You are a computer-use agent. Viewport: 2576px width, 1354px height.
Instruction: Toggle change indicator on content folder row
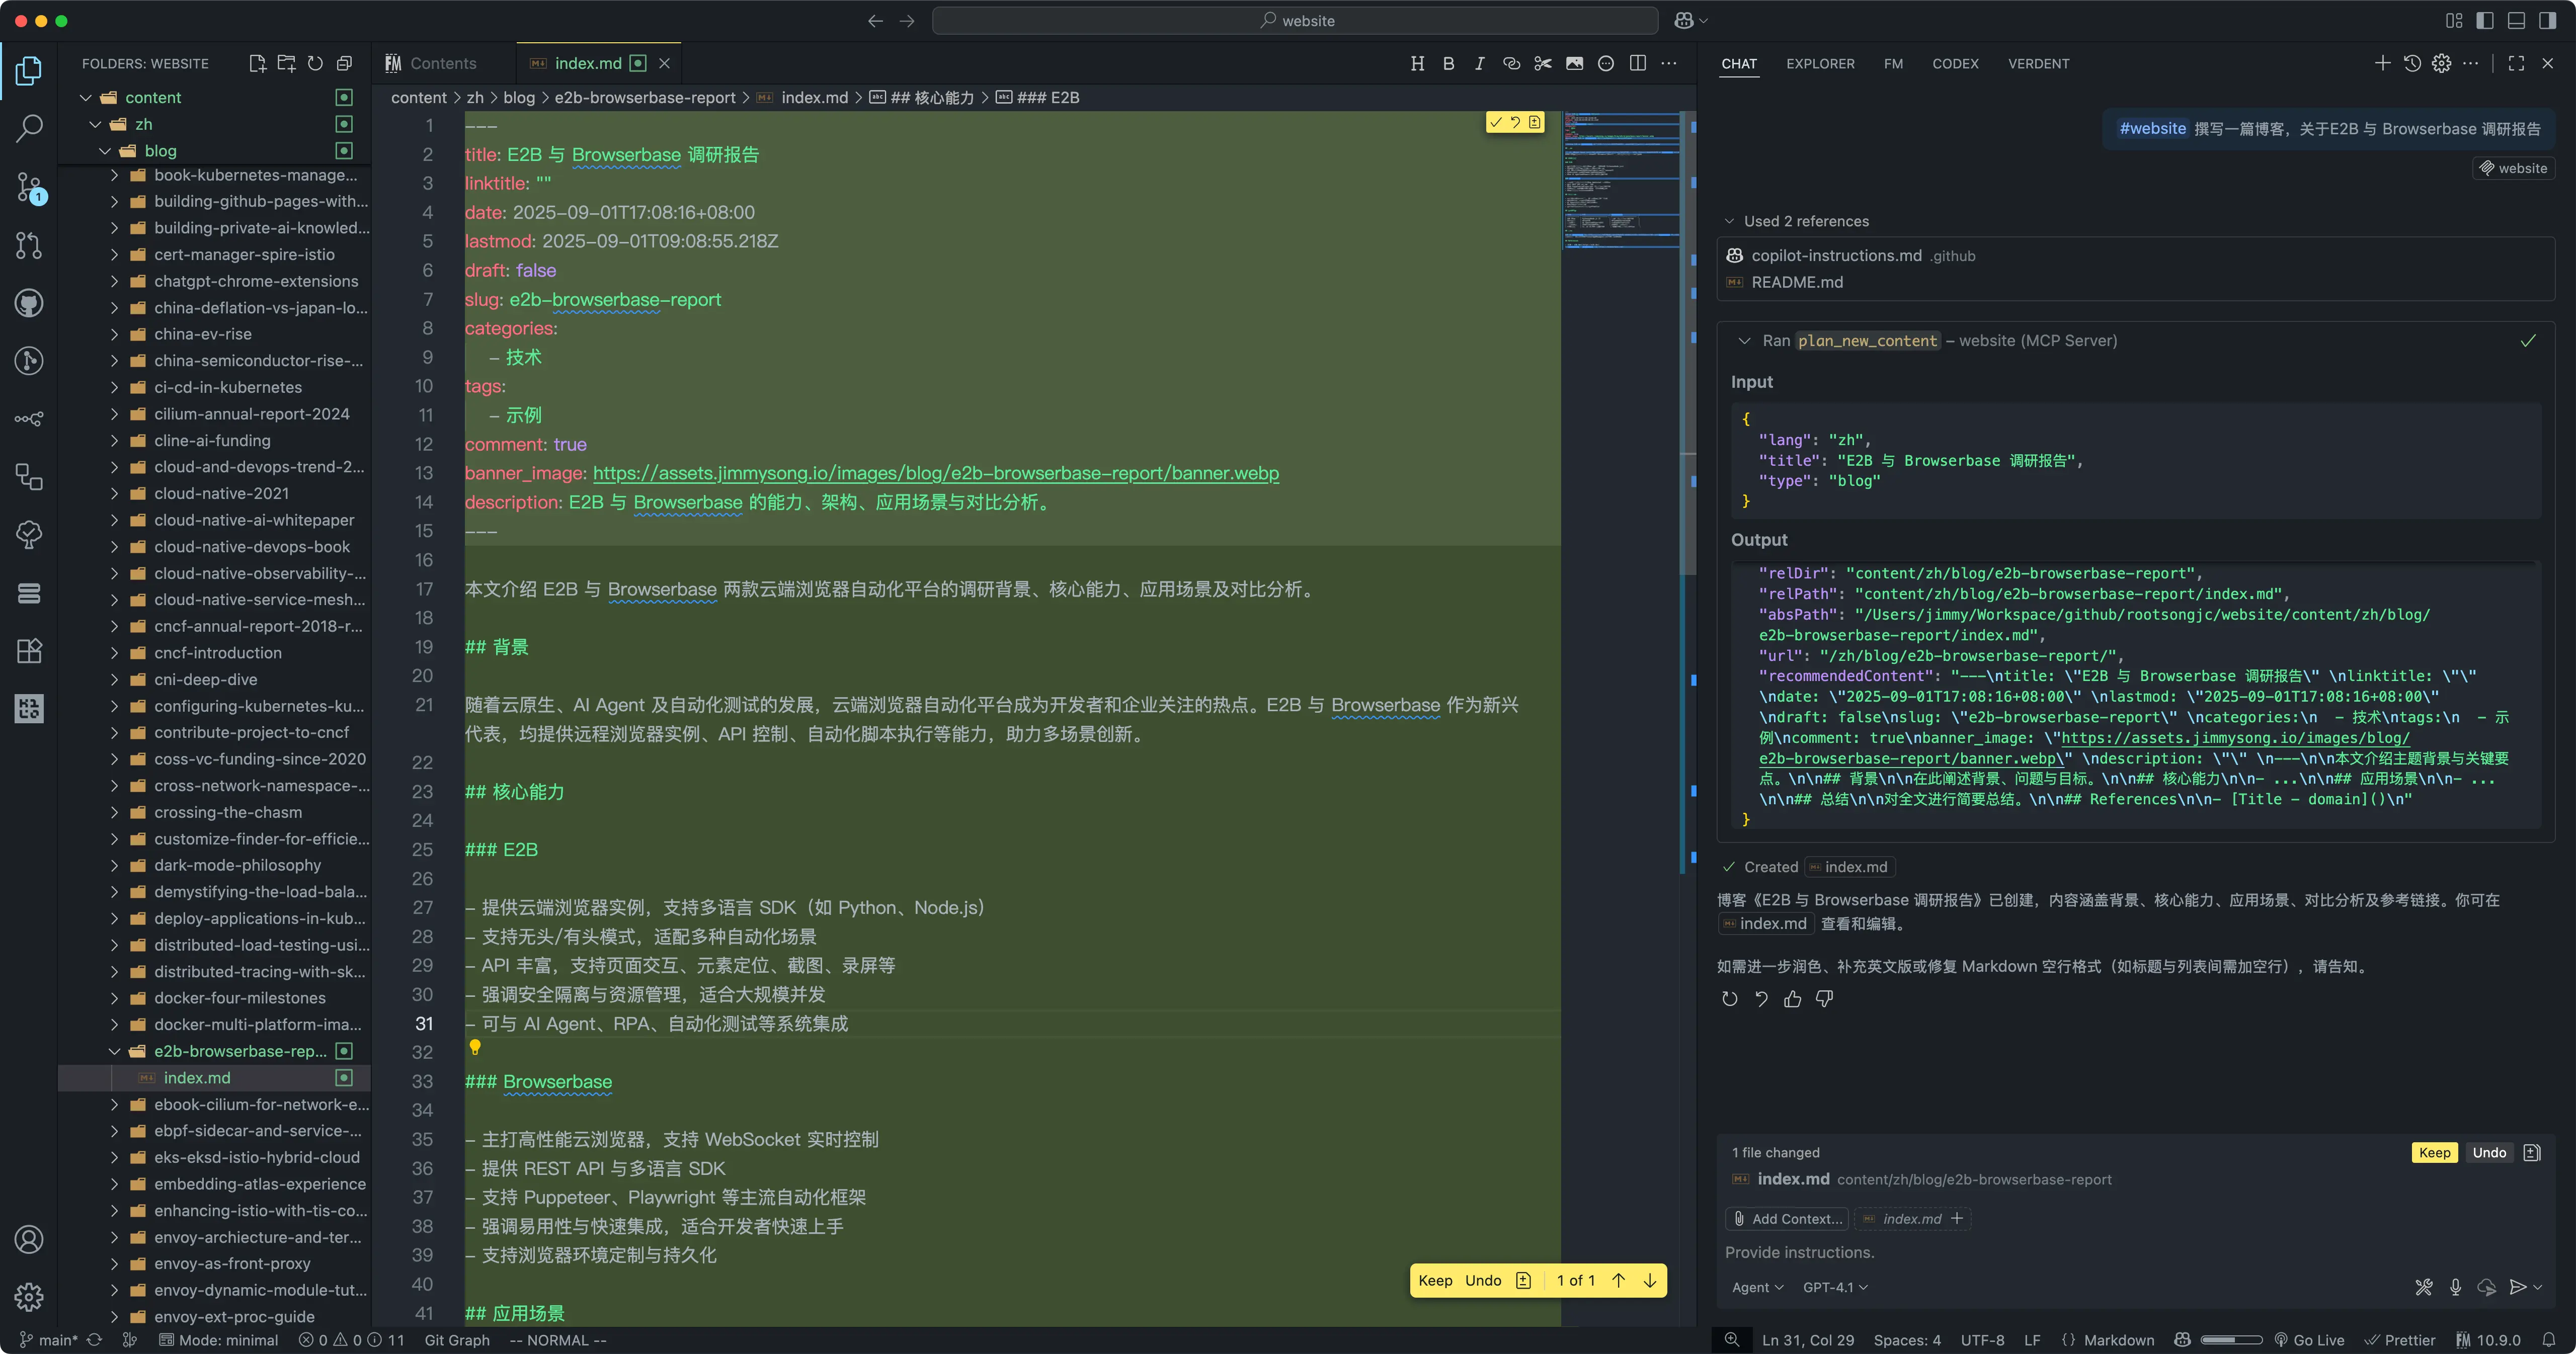point(344,97)
